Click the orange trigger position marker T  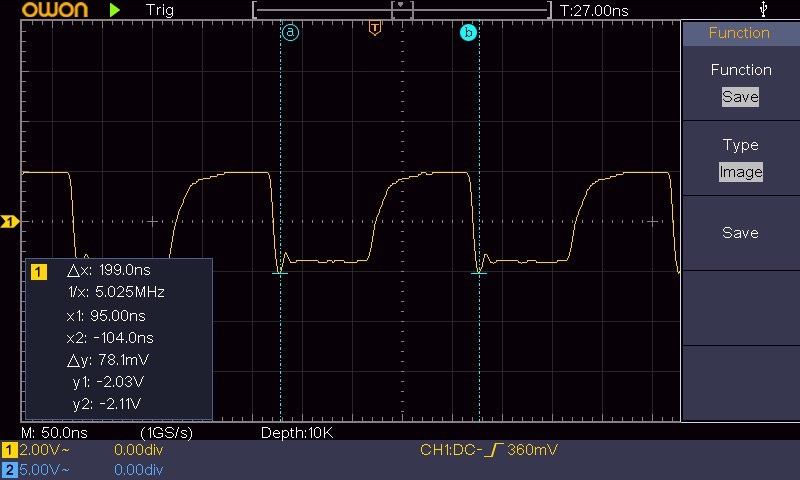(375, 28)
